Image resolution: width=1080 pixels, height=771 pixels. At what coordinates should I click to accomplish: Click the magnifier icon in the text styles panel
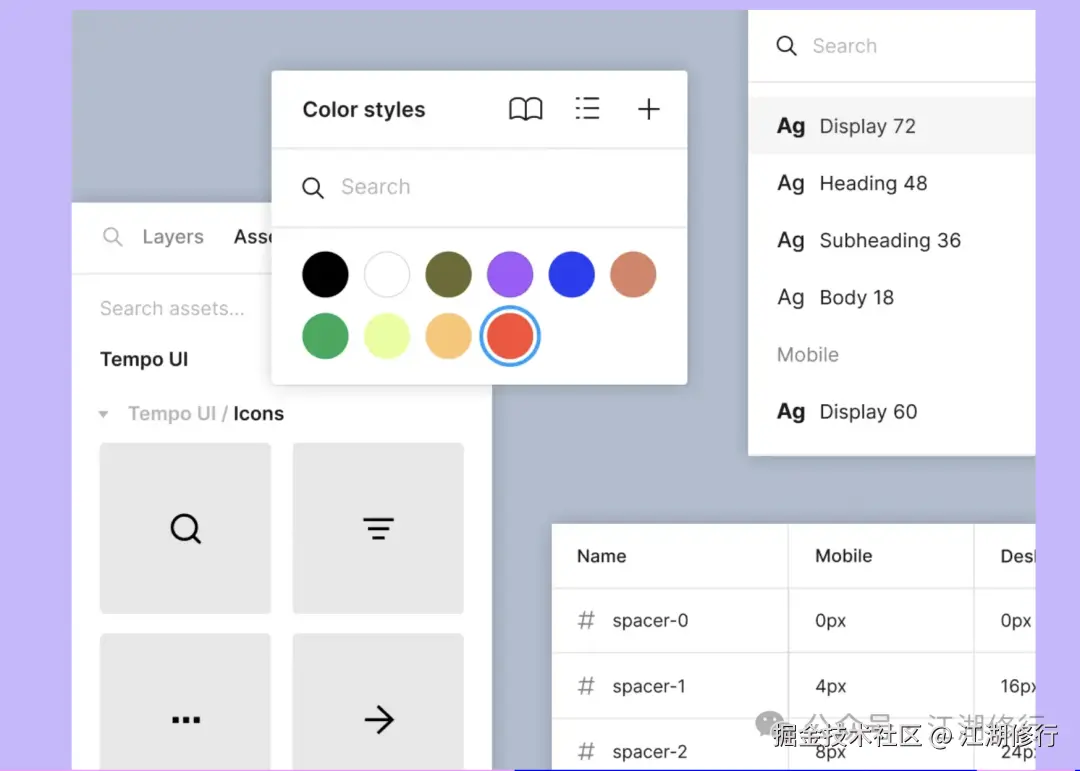786,46
